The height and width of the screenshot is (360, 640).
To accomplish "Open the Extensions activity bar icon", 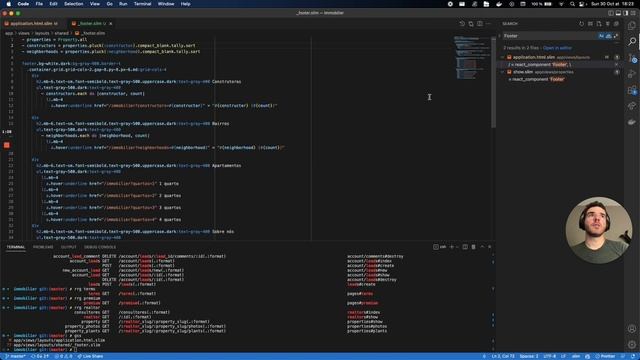I will [632, 90].
